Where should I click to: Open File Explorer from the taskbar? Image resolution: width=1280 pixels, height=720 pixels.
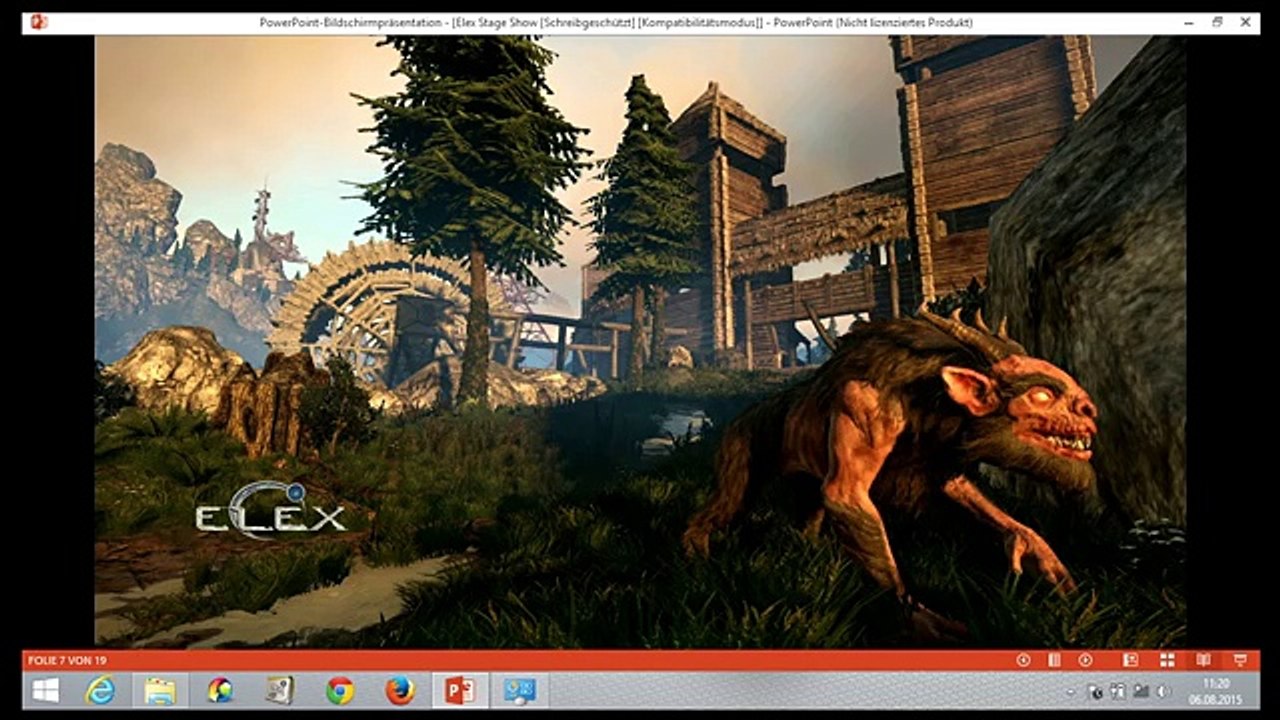[x=160, y=690]
